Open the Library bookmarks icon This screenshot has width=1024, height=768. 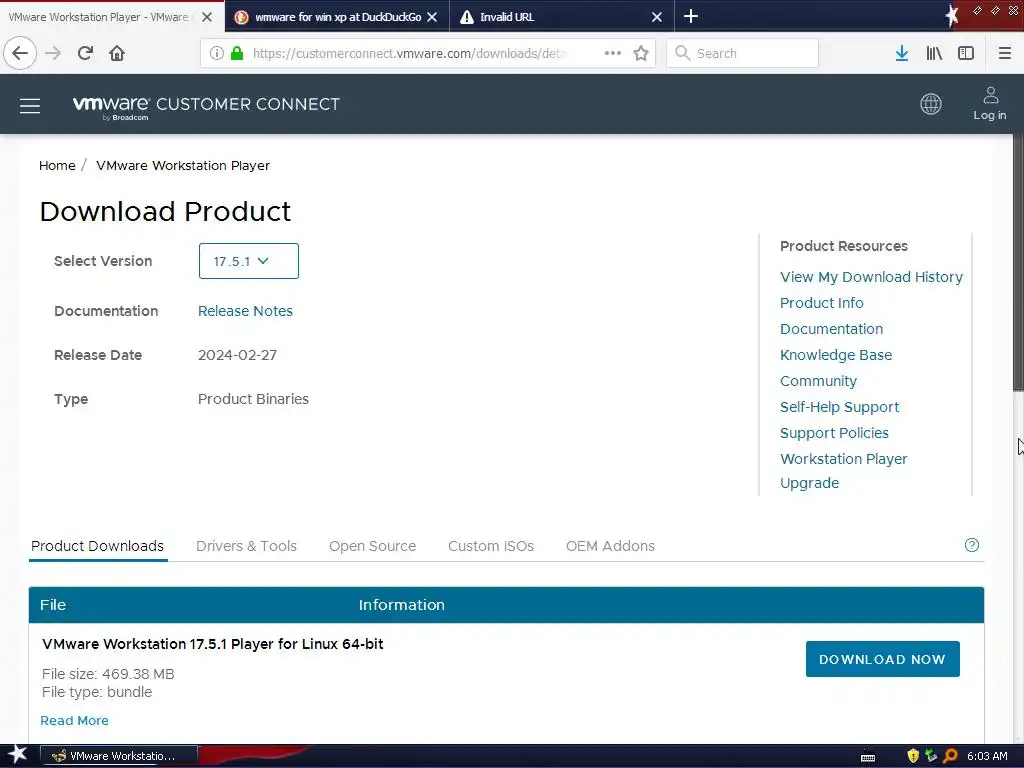934,53
